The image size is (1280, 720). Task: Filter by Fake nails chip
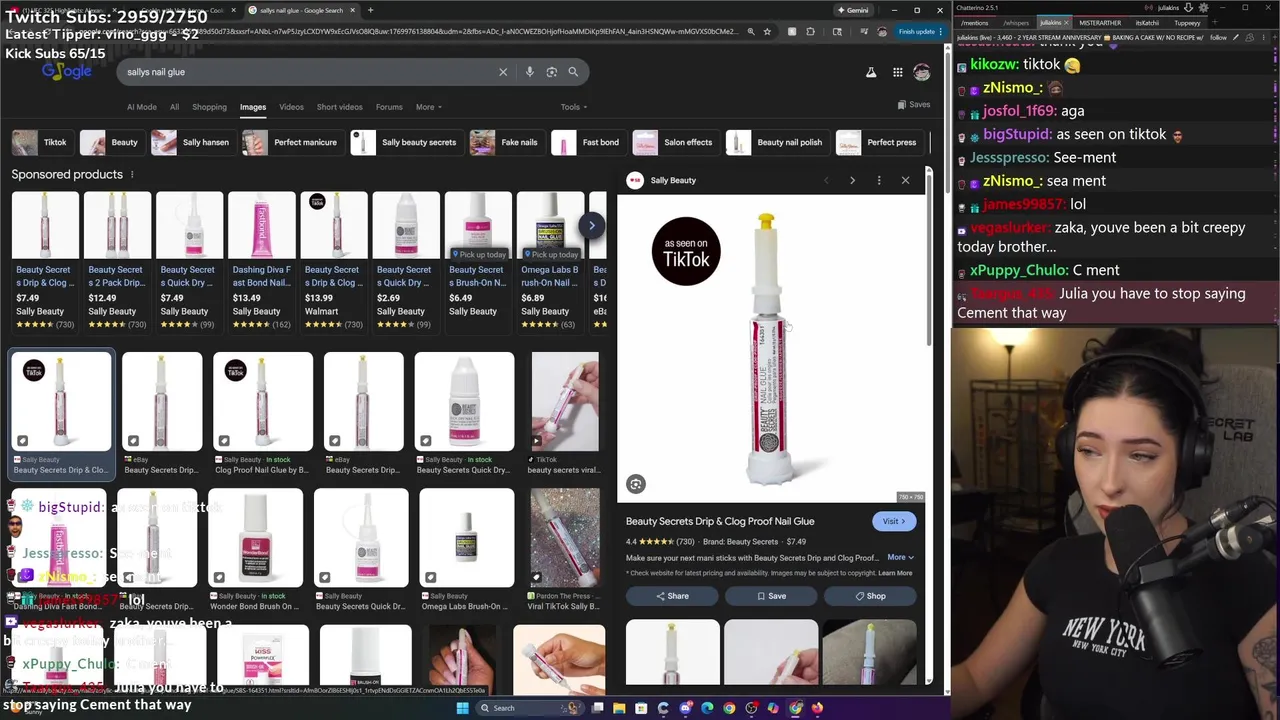pos(506,142)
